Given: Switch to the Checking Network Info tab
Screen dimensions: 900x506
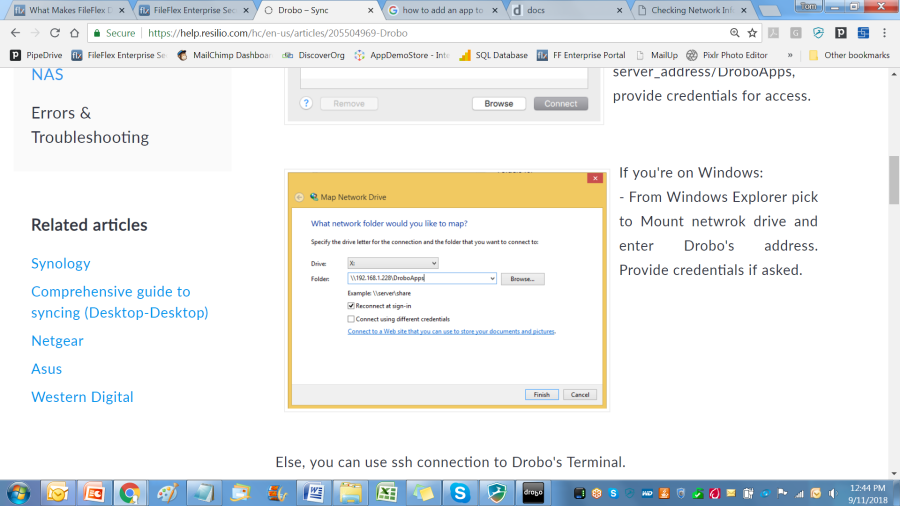Looking at the screenshot, I should tap(692, 10).
